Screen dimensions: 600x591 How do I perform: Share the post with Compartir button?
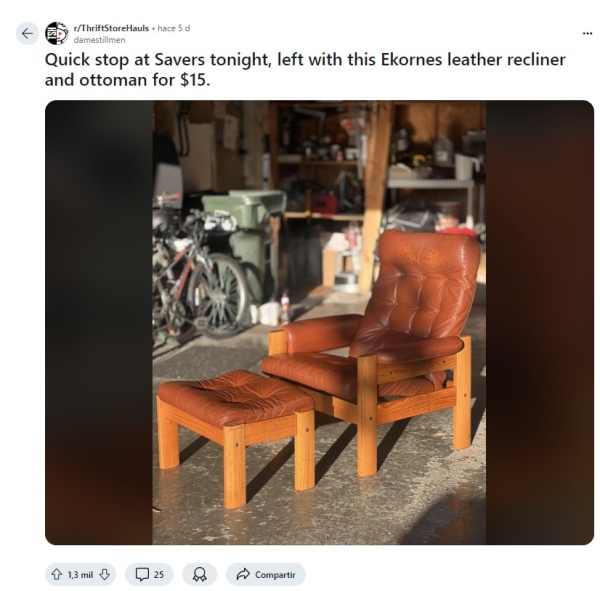coord(266,575)
